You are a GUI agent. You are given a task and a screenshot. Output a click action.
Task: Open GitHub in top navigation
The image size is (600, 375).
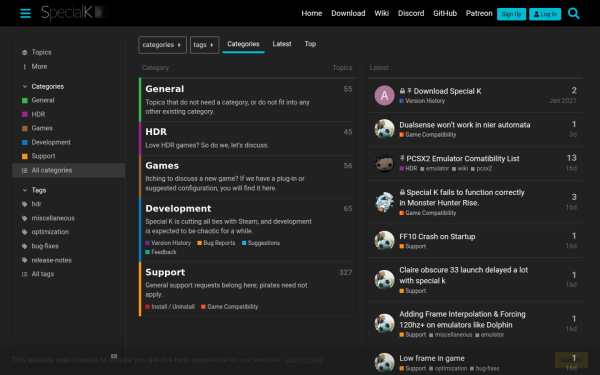tap(445, 13)
